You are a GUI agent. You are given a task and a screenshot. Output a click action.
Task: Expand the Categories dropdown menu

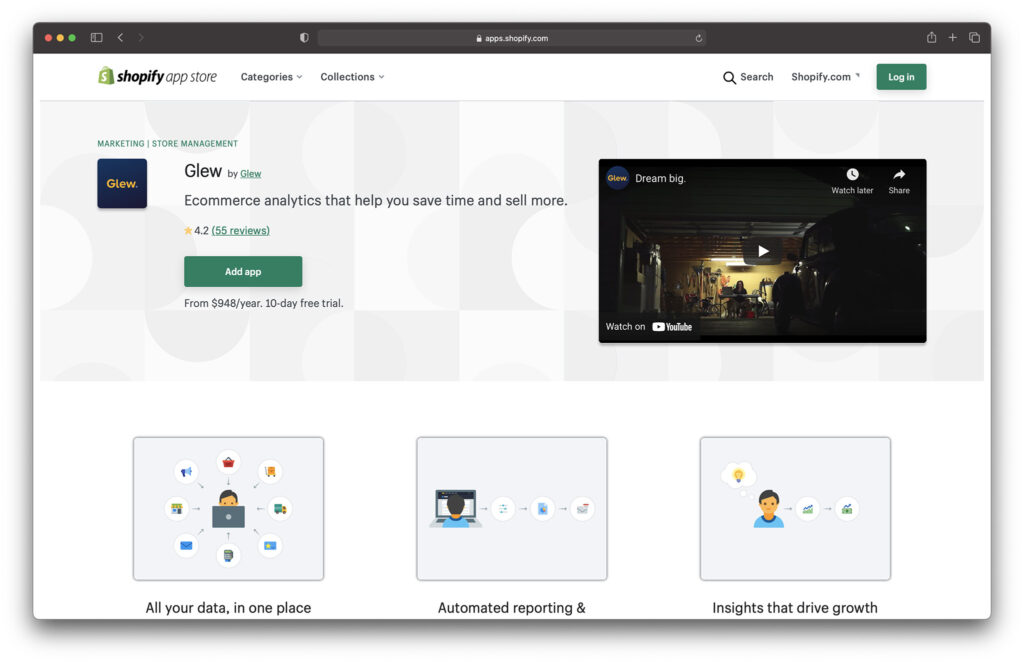coord(271,77)
